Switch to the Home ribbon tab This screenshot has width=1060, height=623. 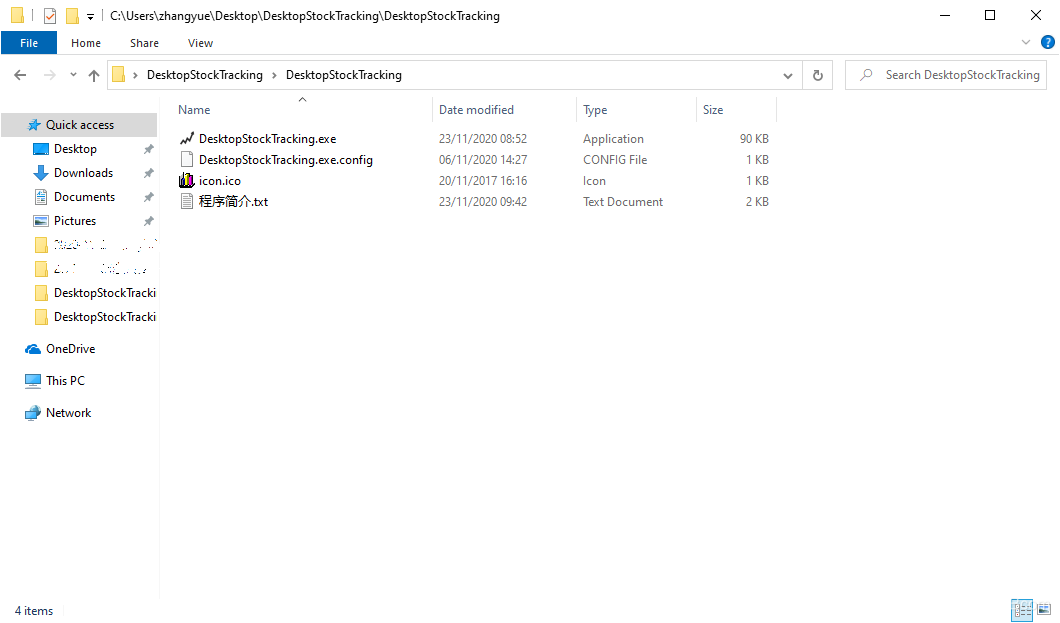coord(86,43)
